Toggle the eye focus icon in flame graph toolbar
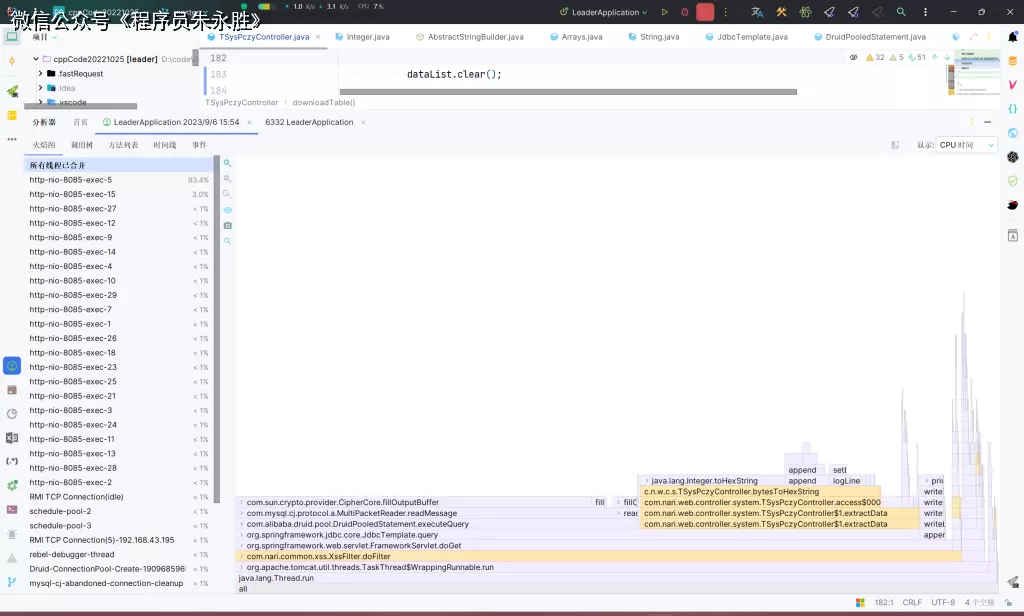Screen dimensions: 1024x616 coord(227,210)
